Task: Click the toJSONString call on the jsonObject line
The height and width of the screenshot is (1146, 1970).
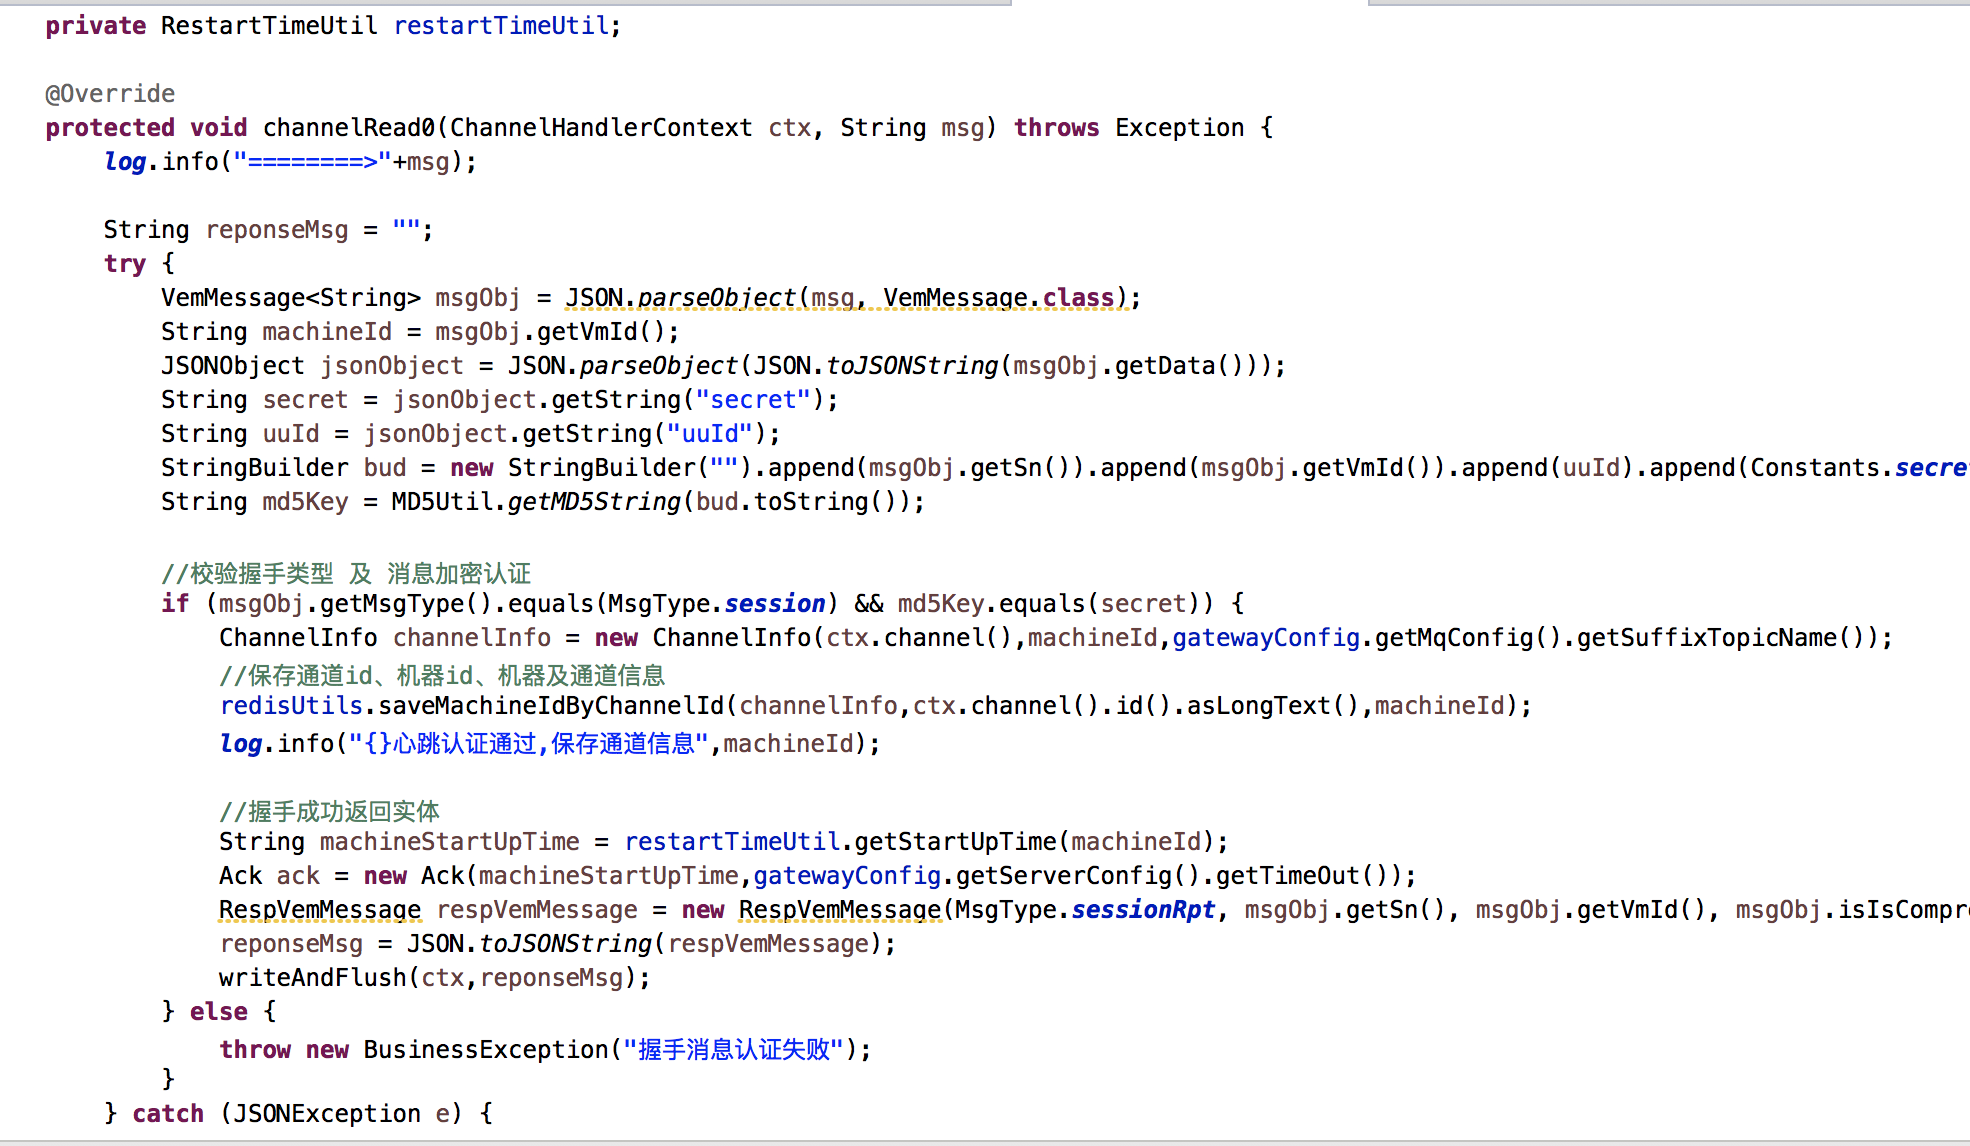Action: click(911, 366)
